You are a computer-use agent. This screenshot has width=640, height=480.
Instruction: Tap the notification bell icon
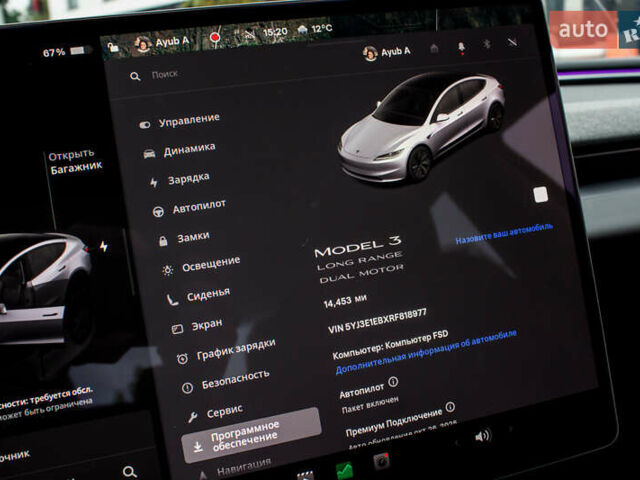point(461,47)
